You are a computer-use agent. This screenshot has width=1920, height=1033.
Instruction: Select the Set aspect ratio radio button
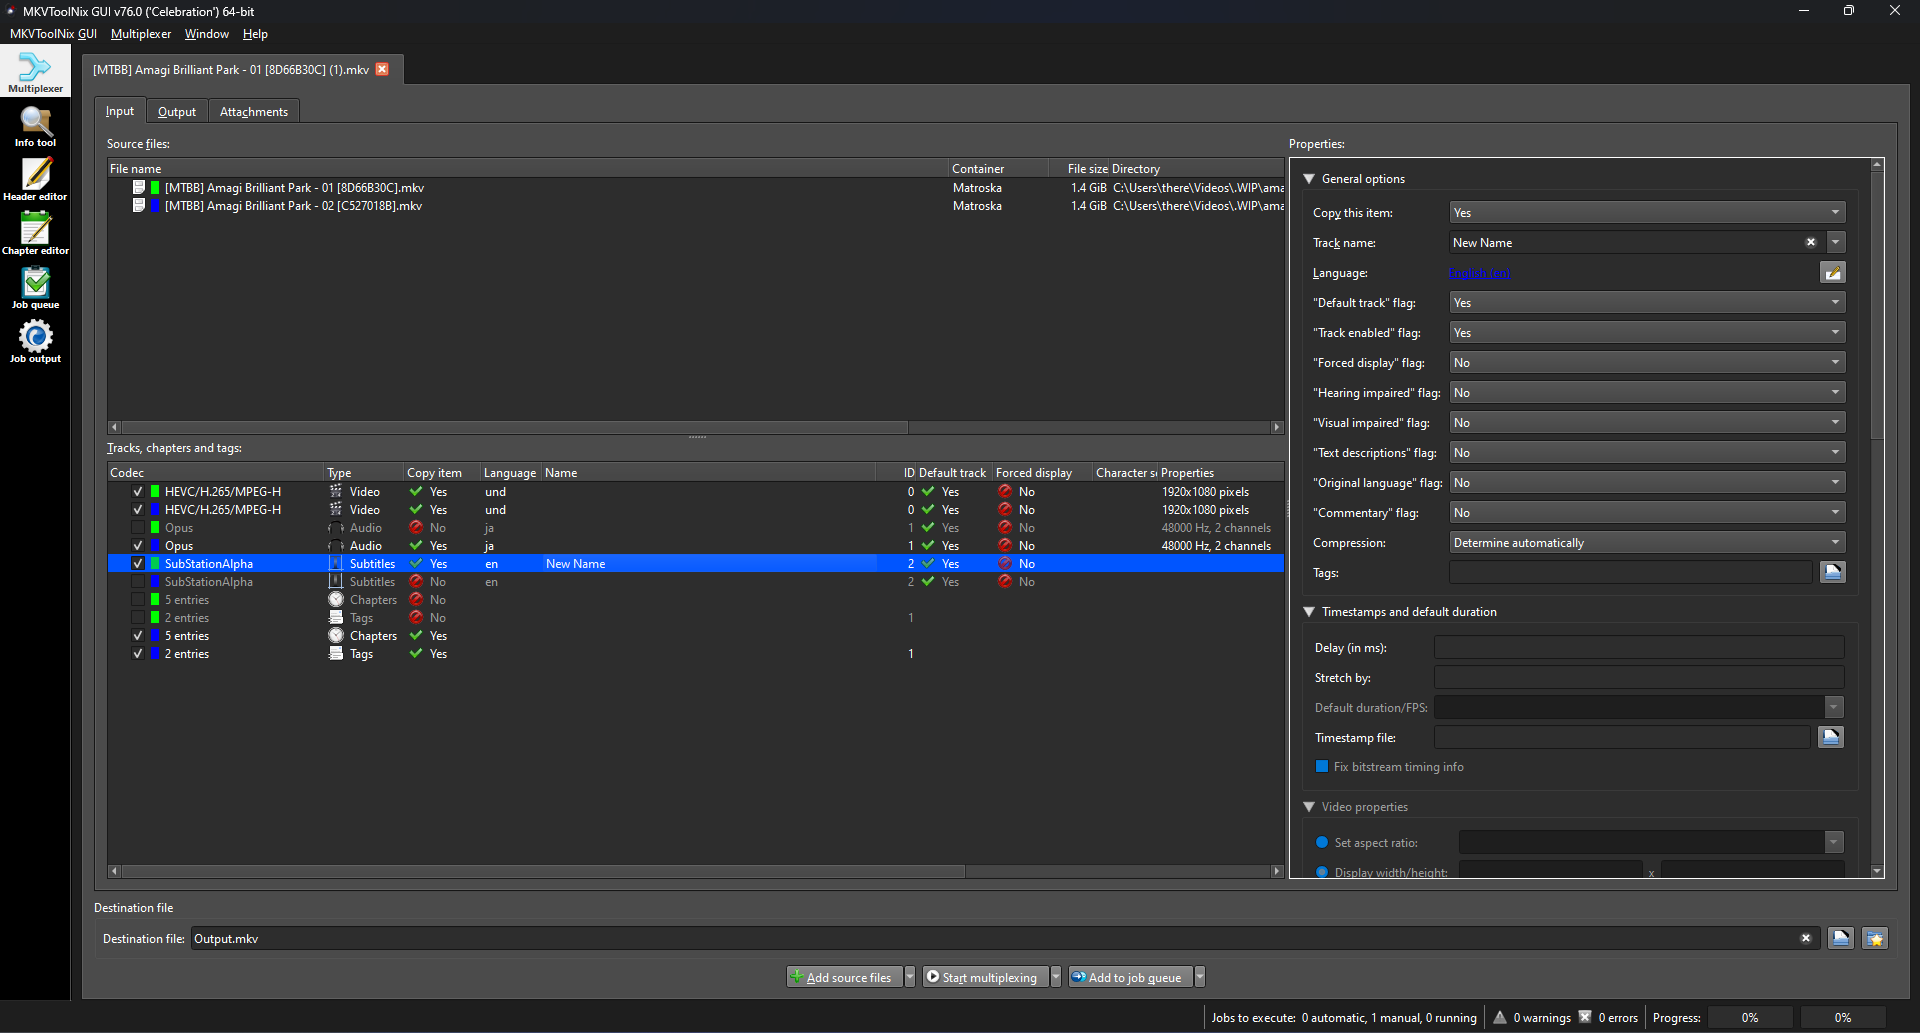click(1322, 842)
